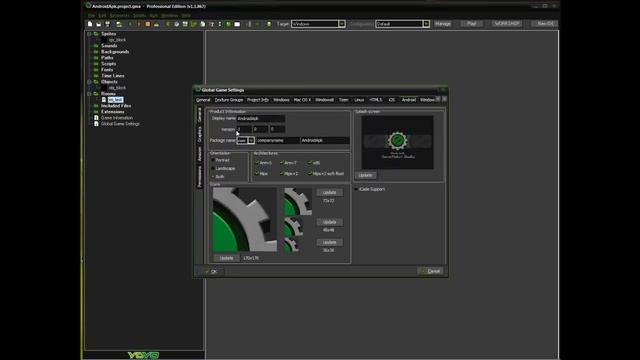Select the Portrait orientation radio button
Image resolution: width=640 pixels, height=360 pixels.
(x=213, y=160)
